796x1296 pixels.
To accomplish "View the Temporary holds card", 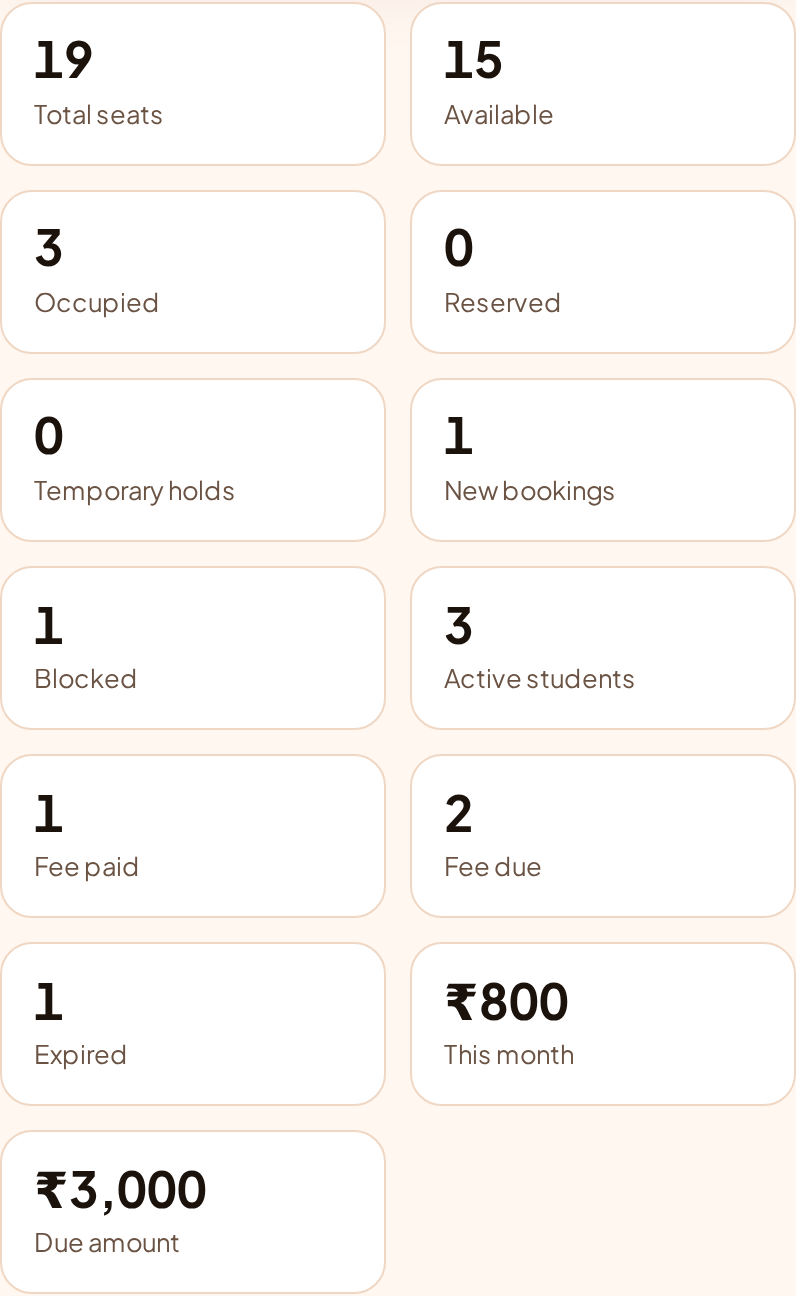I will click(193, 460).
